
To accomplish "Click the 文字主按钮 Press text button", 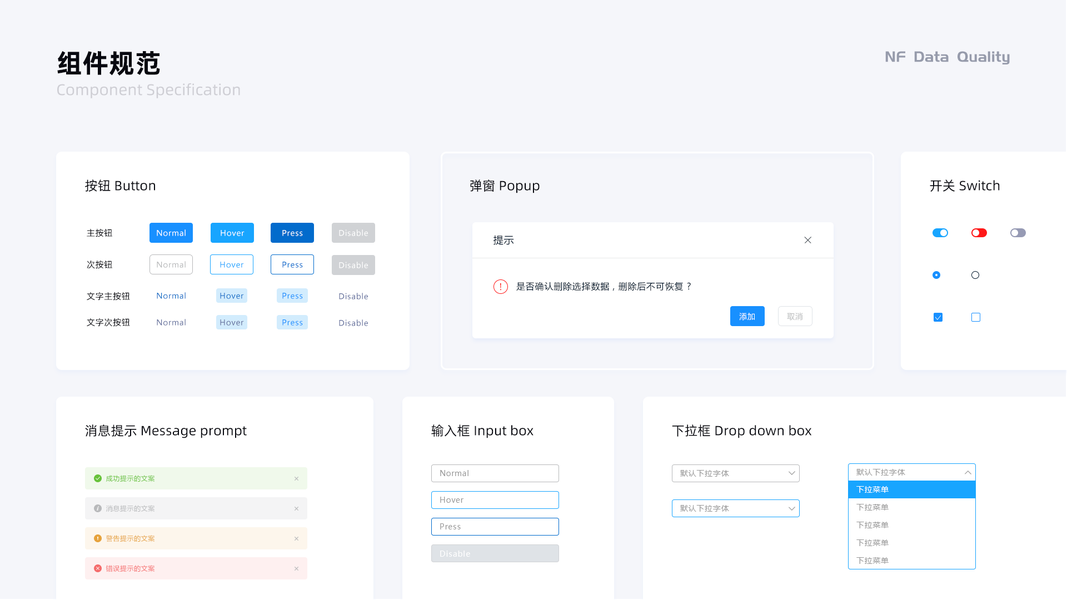I will 292,296.
